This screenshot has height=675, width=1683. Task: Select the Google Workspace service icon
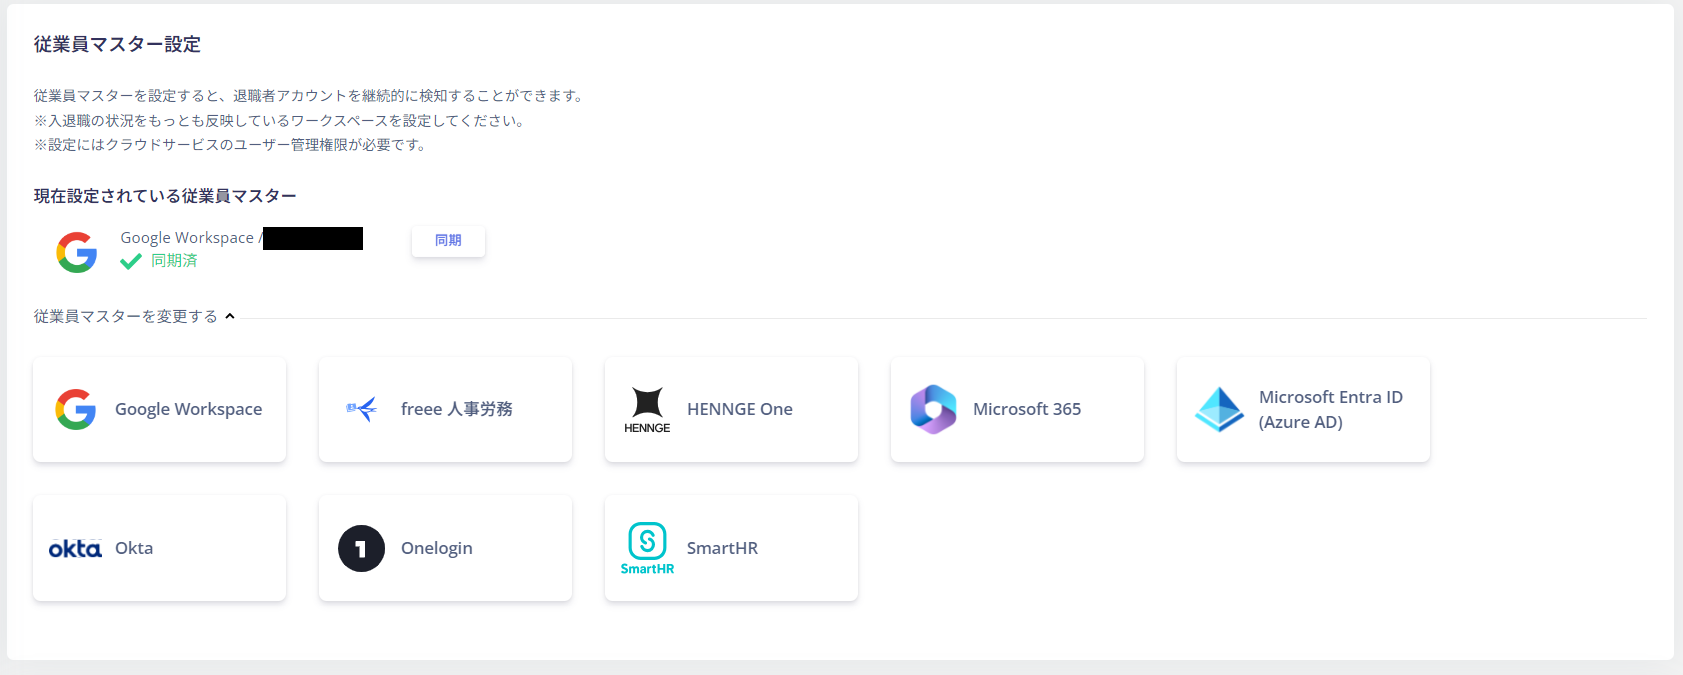[75, 409]
